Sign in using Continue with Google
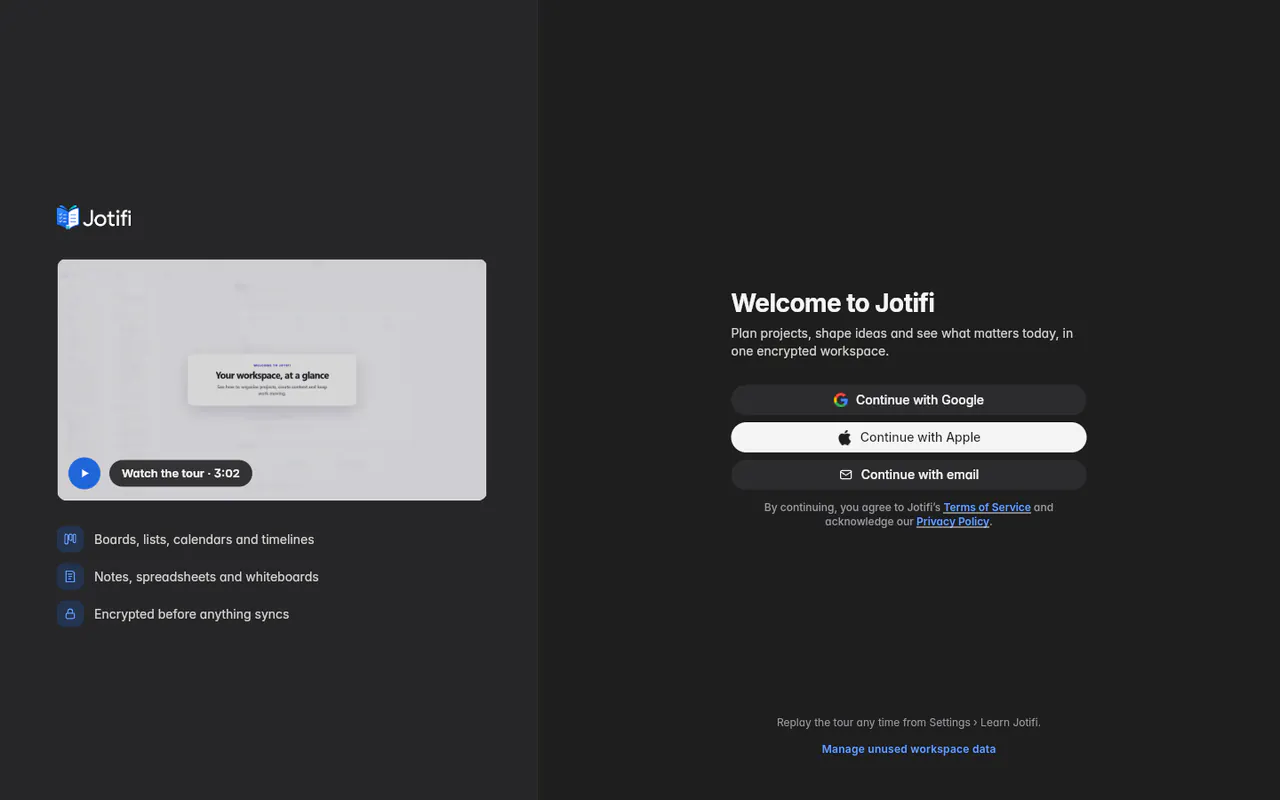 tap(908, 400)
